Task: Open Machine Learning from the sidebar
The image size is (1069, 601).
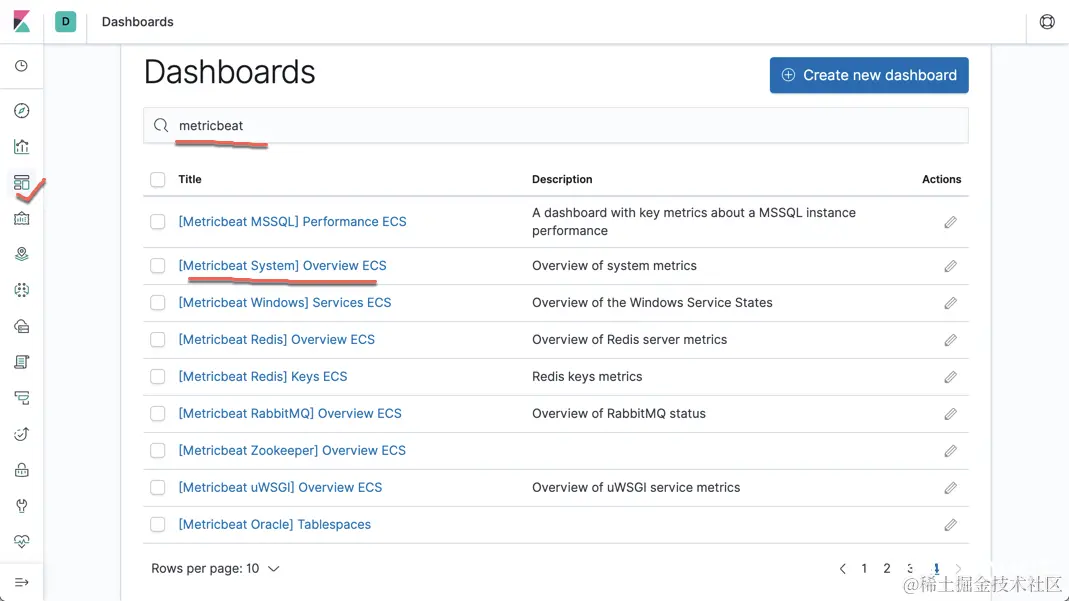Action: [21, 290]
